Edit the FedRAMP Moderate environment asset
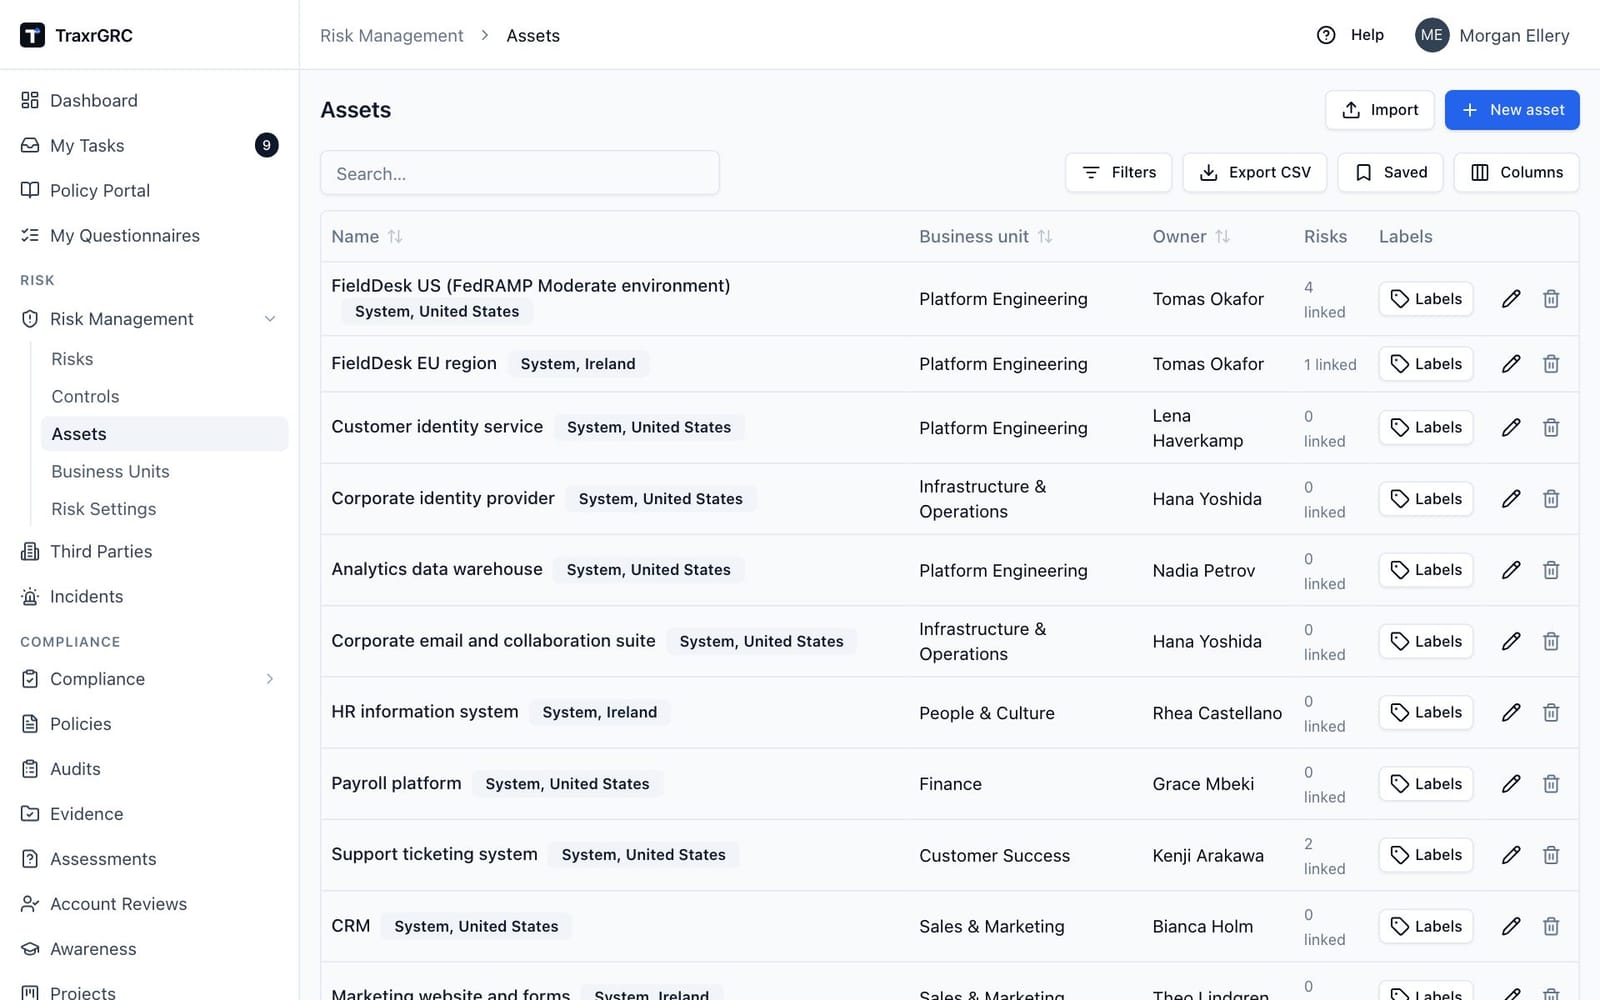The height and width of the screenshot is (1000, 1600). point(1511,299)
